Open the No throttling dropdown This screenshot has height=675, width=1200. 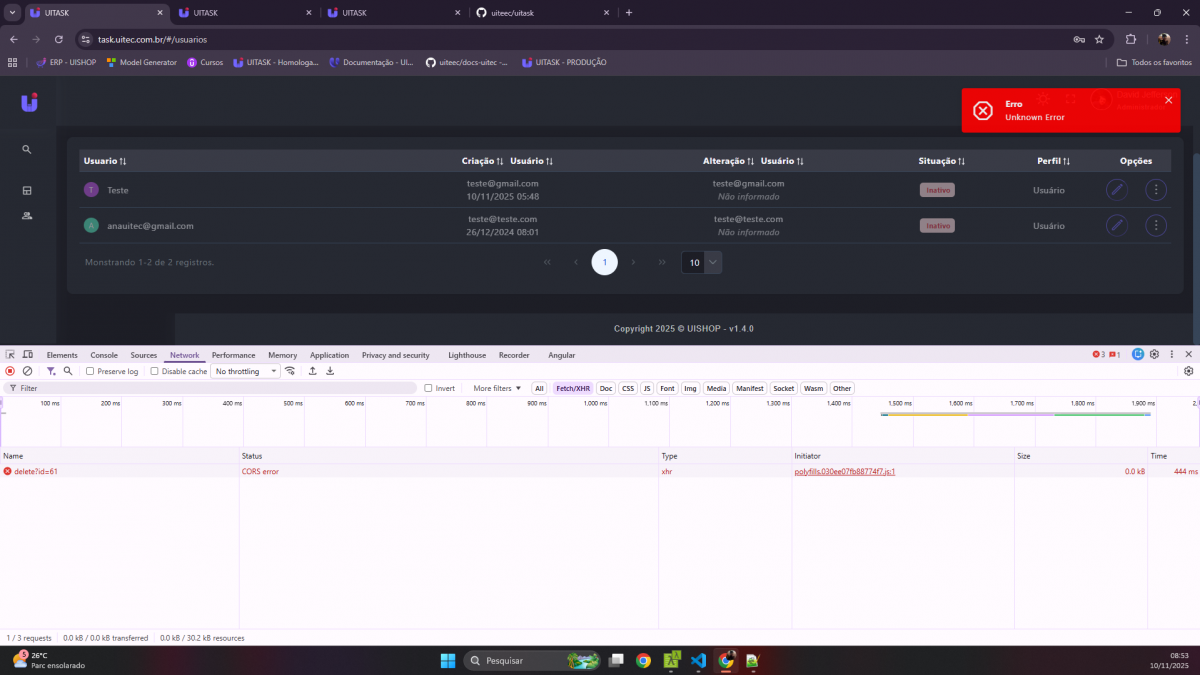(x=246, y=371)
